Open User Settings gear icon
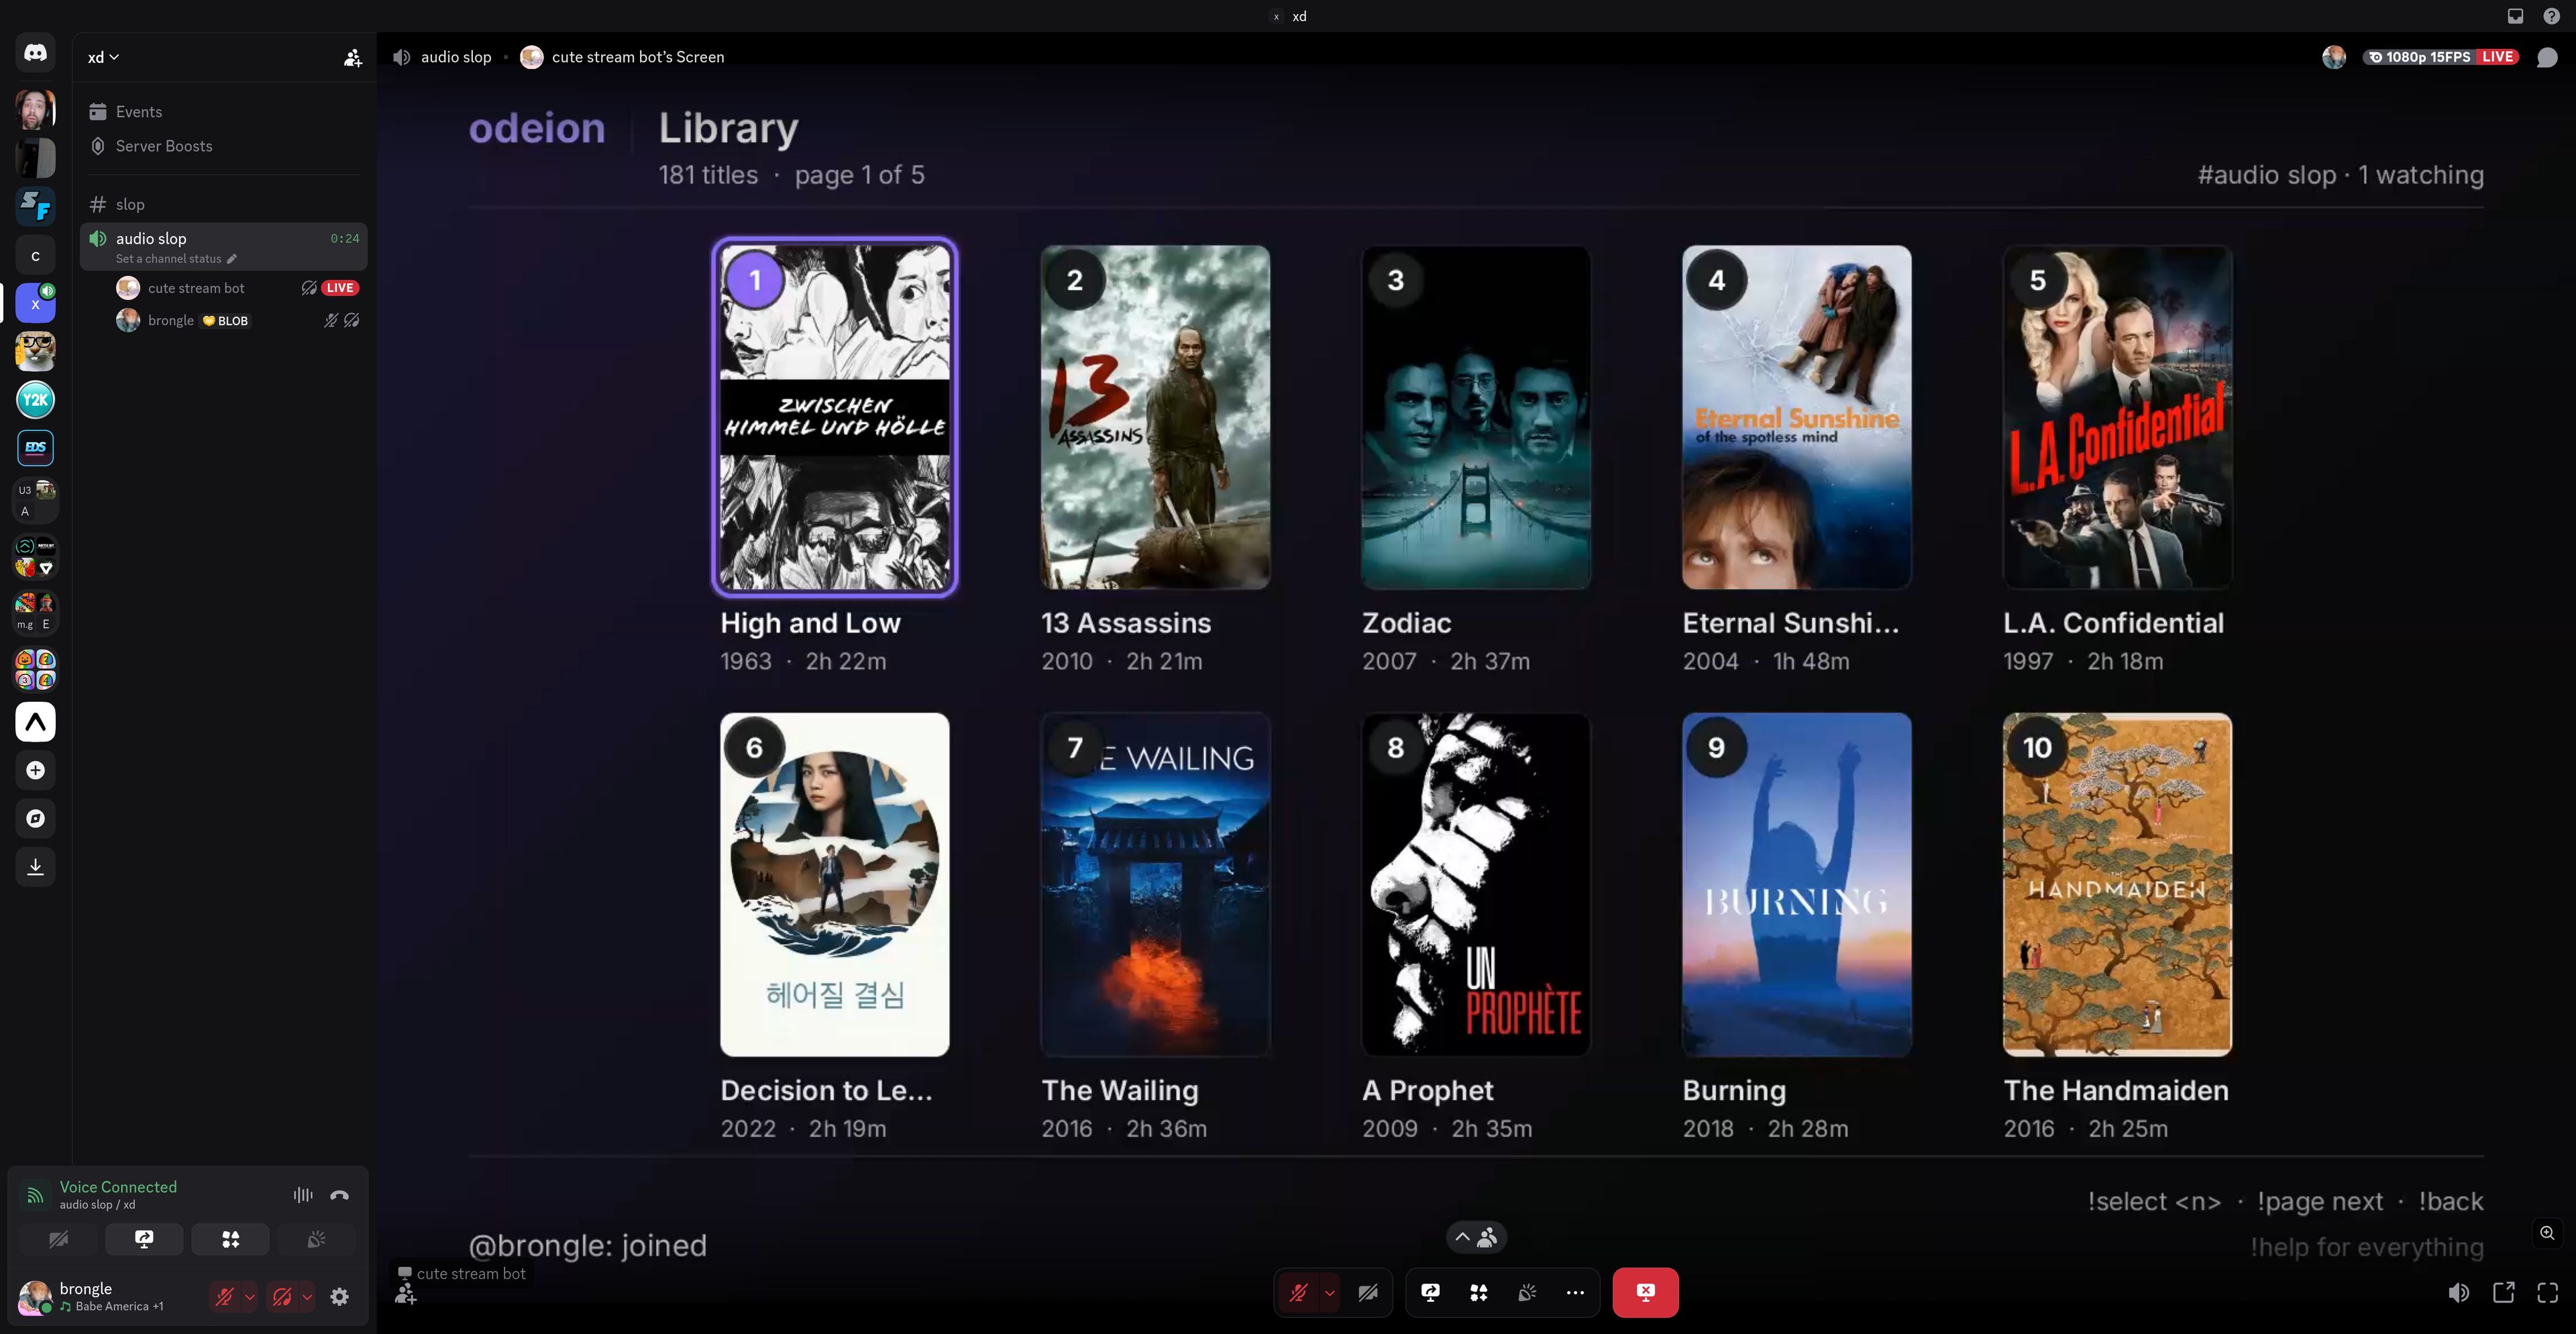Screen dimensions: 2576x1334 click(339, 1297)
